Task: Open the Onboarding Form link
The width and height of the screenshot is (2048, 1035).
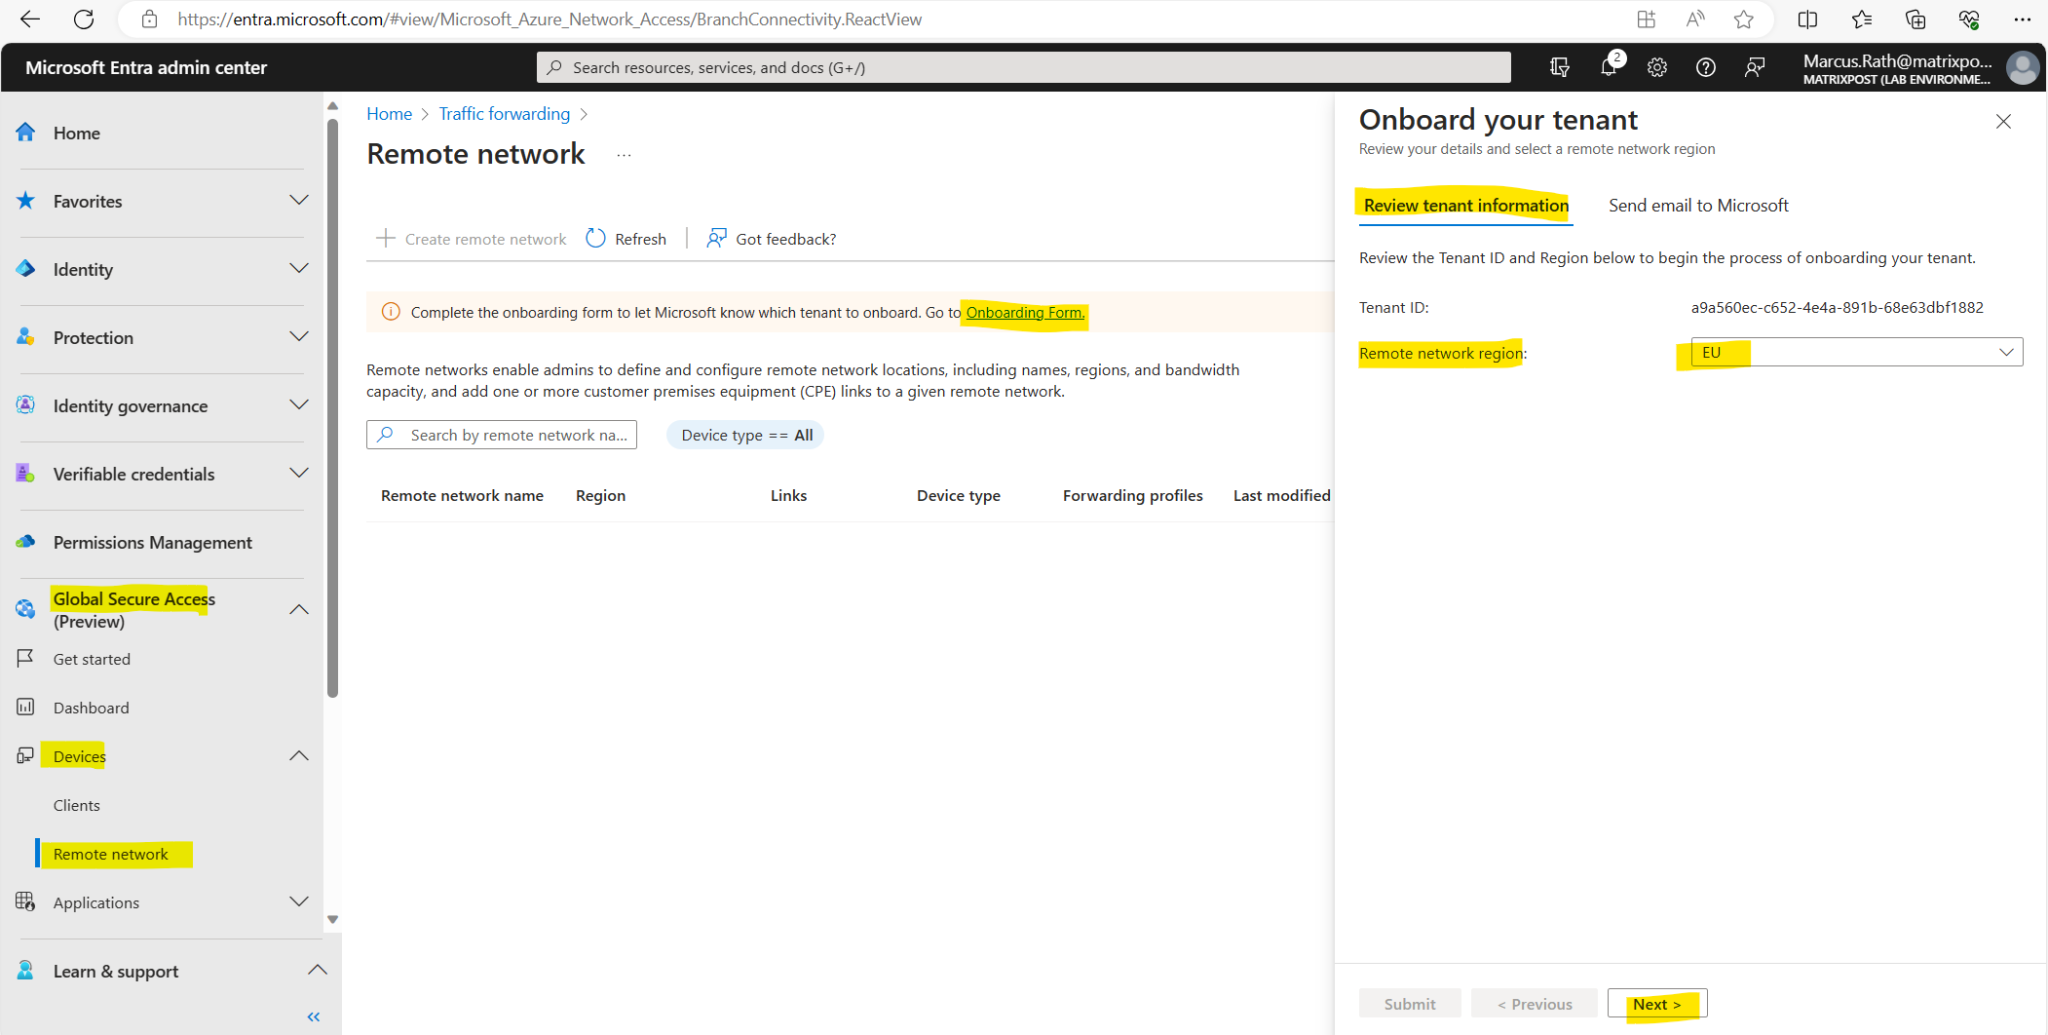Action: coord(1024,312)
